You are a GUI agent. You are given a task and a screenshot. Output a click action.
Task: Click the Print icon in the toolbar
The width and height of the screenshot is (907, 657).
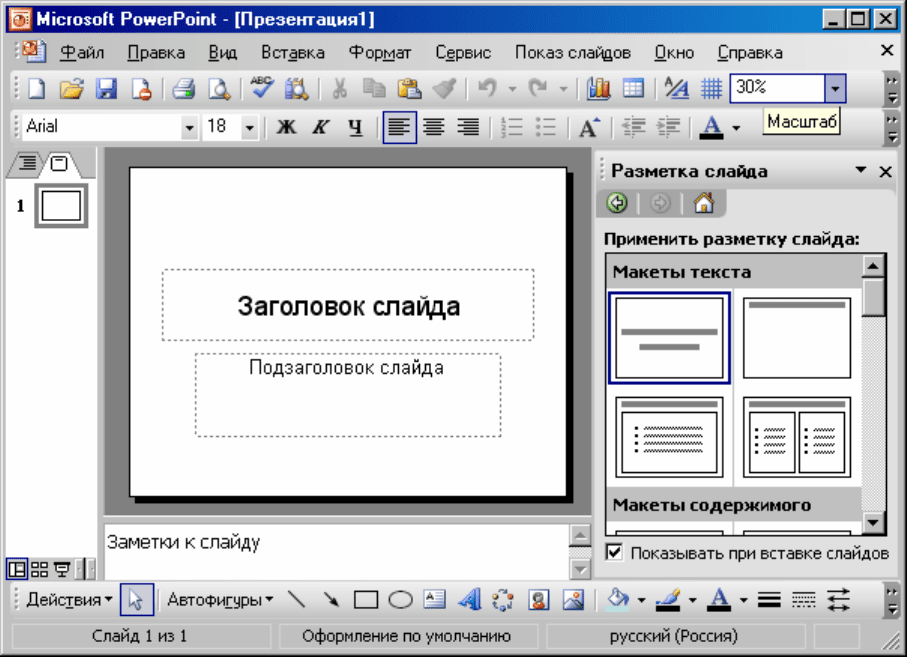[184, 89]
